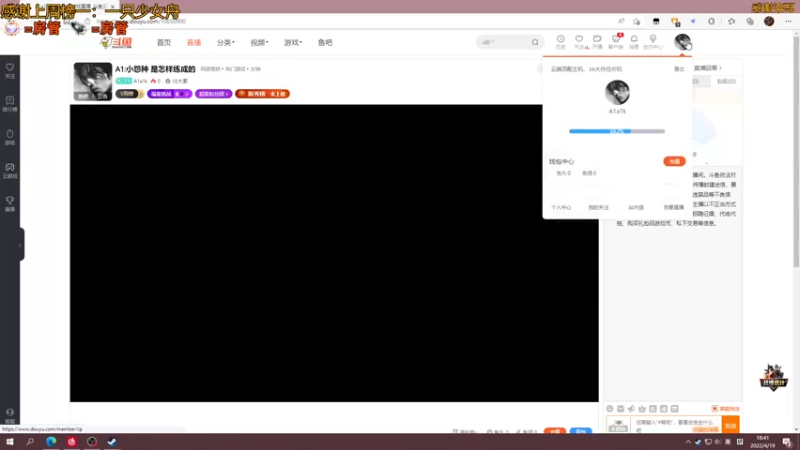Open the client download icon with badge
Image resolution: width=800 pixels, height=450 pixels.
click(x=616, y=42)
